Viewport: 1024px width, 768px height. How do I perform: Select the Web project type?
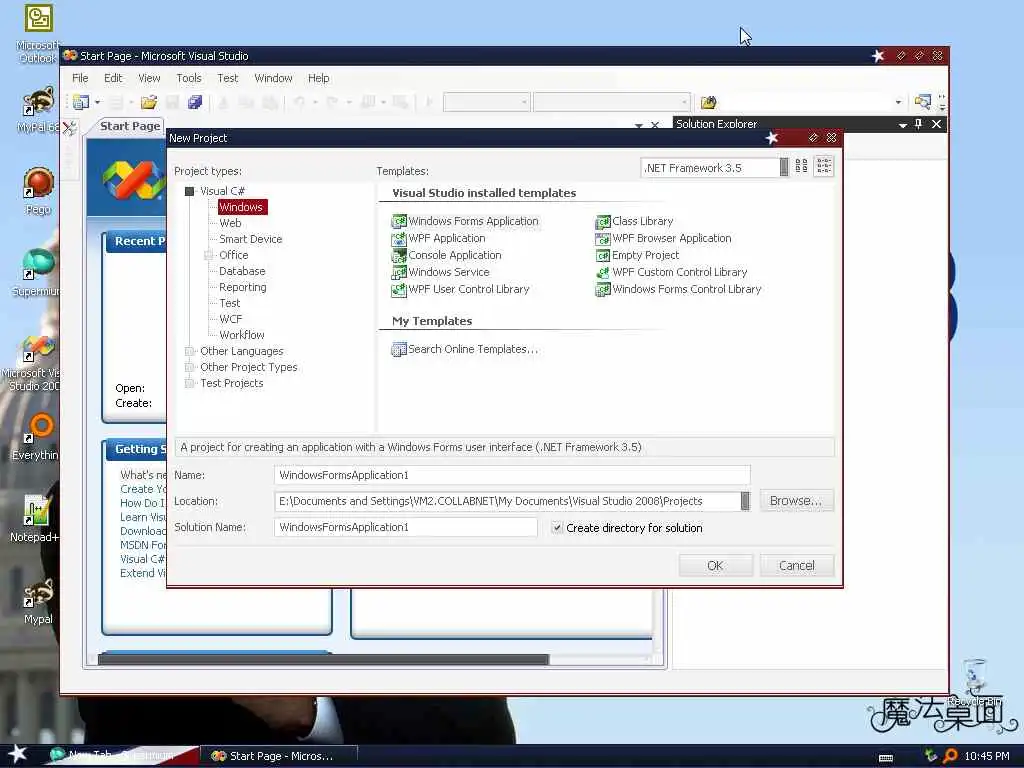(230, 223)
